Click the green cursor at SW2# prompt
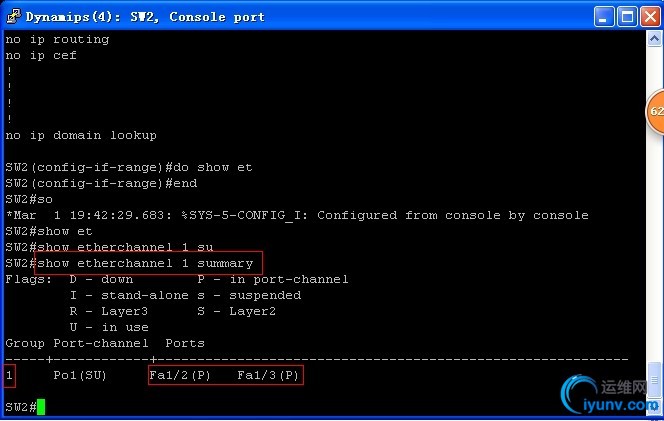 coord(41,407)
